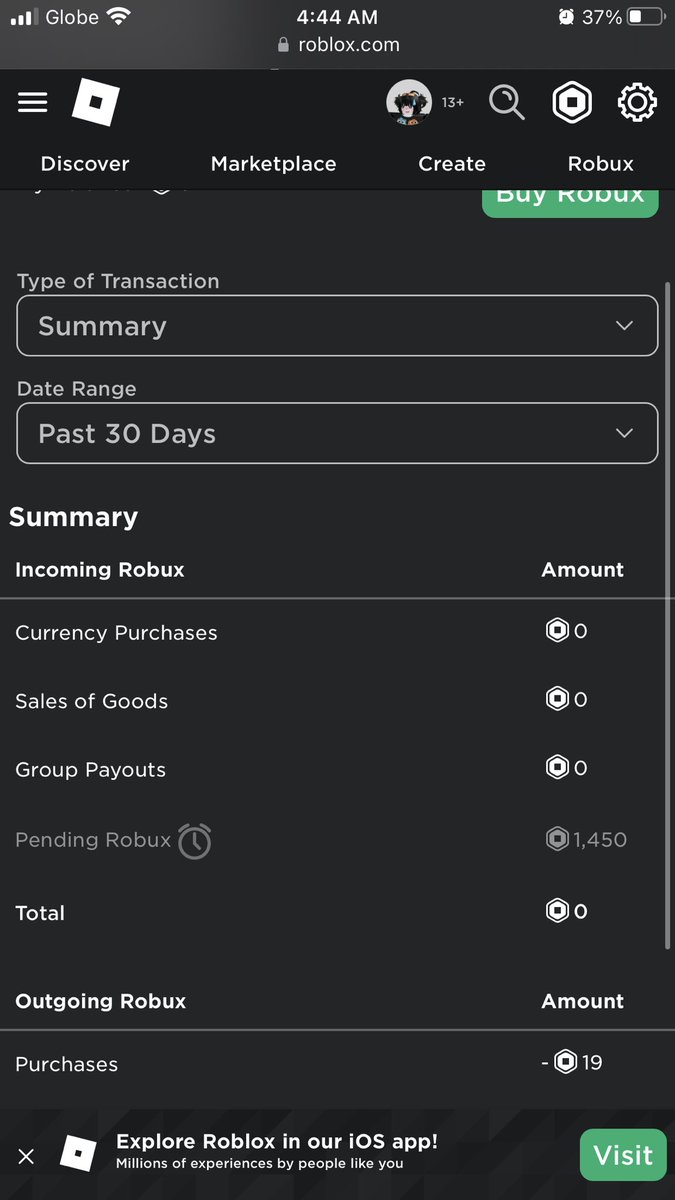The height and width of the screenshot is (1200, 675).
Task: Switch to the Create tab
Action: 452,164
